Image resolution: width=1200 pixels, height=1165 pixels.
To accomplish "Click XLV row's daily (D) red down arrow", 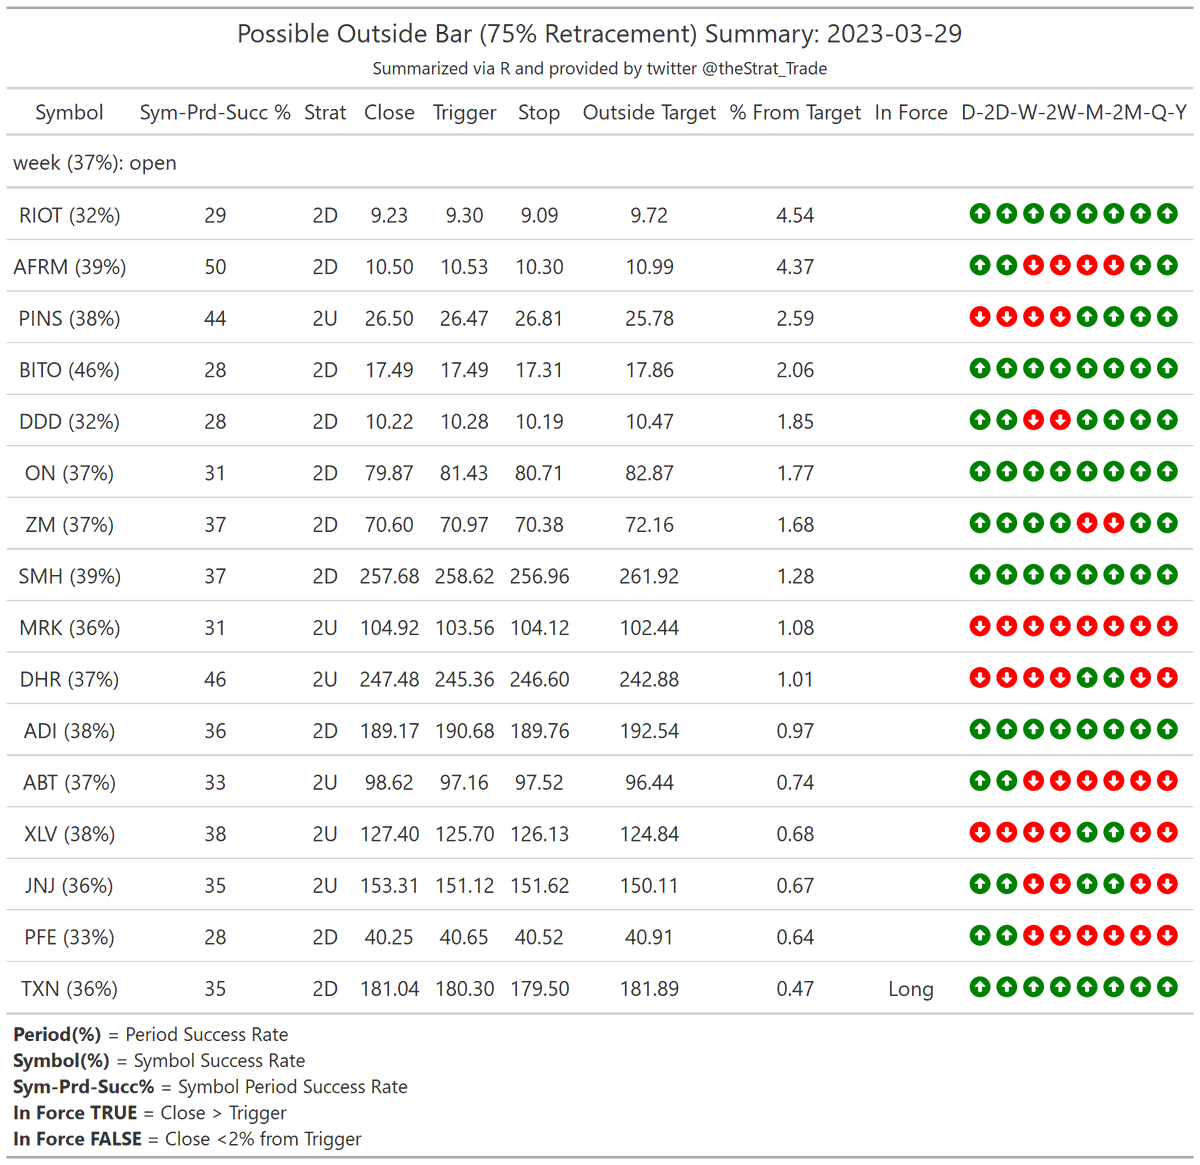I will tap(980, 832).
